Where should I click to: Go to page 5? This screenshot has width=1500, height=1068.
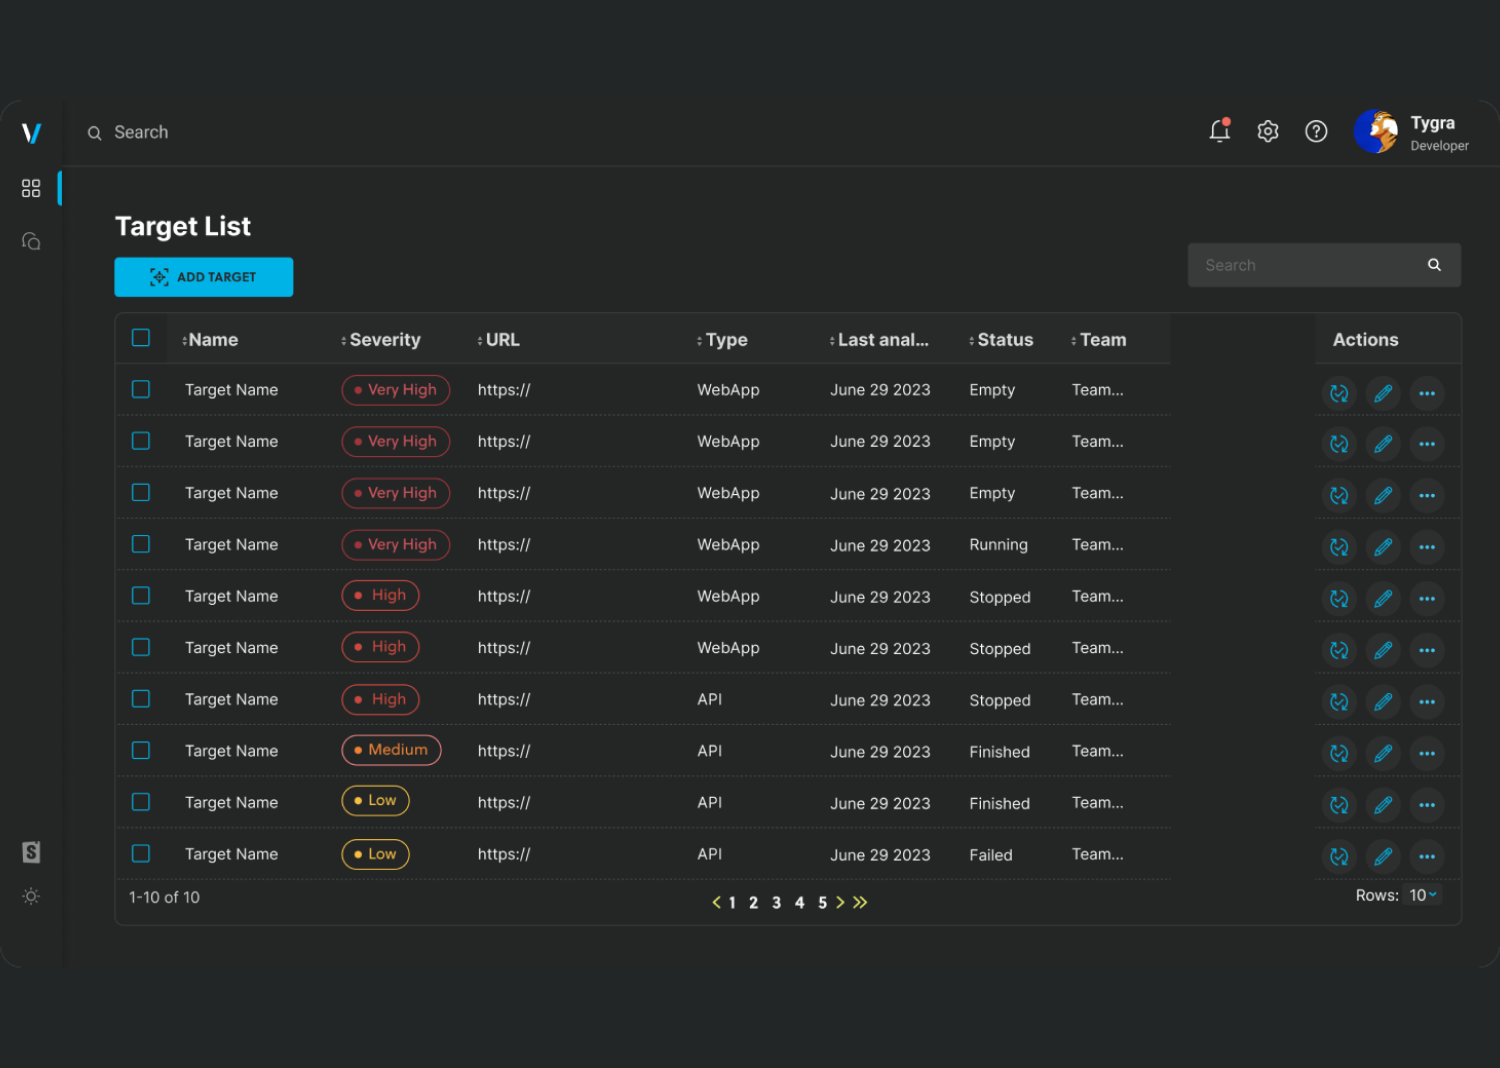point(822,903)
